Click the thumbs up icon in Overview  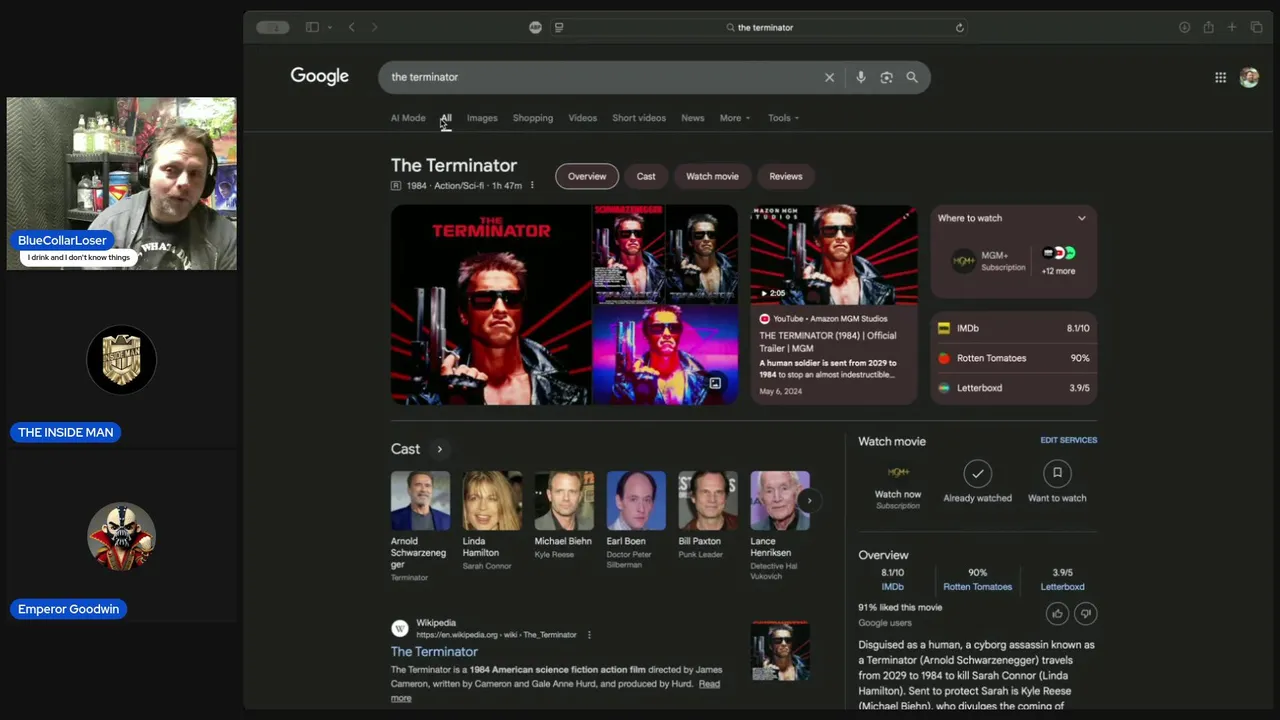1057,613
